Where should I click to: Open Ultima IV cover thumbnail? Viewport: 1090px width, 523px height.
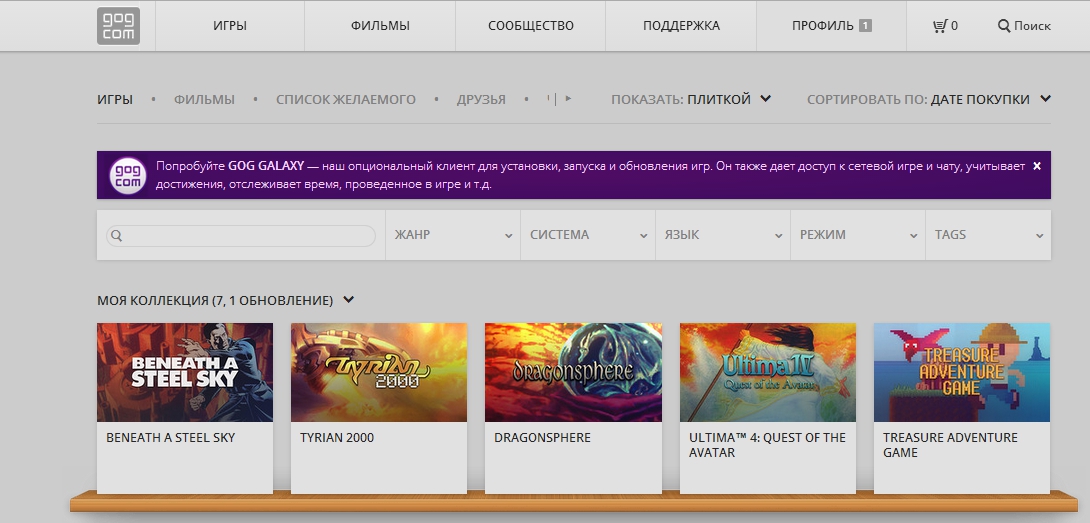(768, 372)
